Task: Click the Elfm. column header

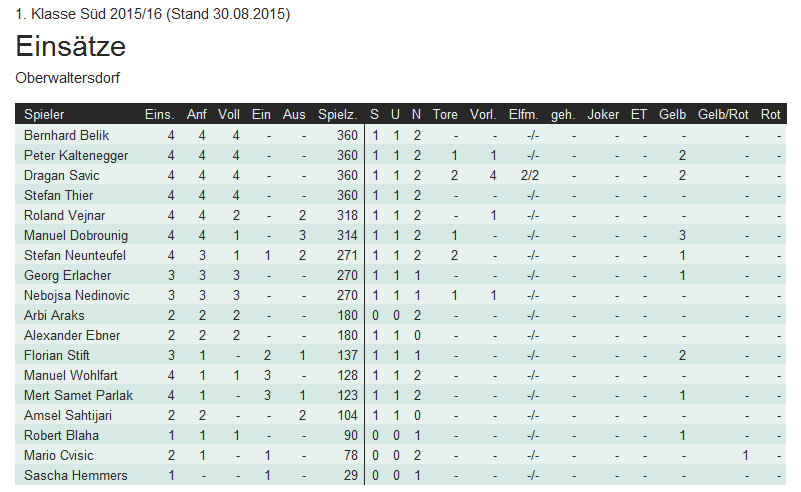Action: point(524,114)
